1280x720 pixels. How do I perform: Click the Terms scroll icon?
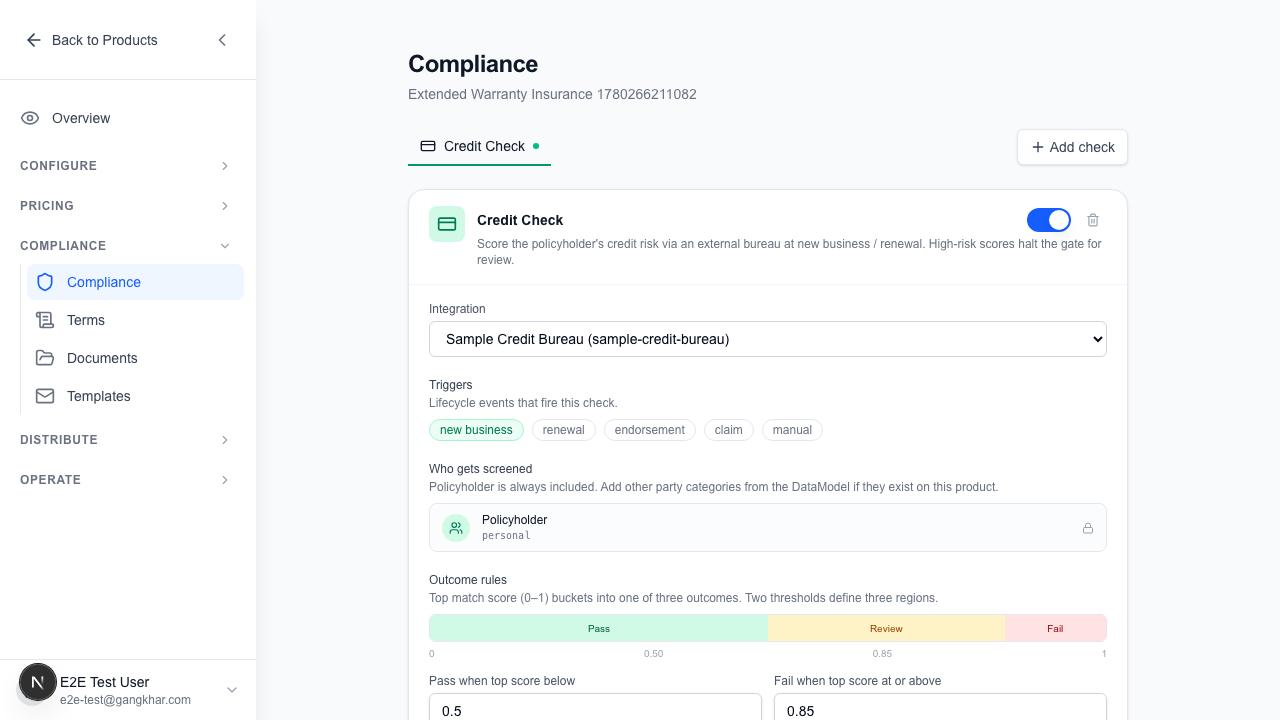tap(45, 320)
